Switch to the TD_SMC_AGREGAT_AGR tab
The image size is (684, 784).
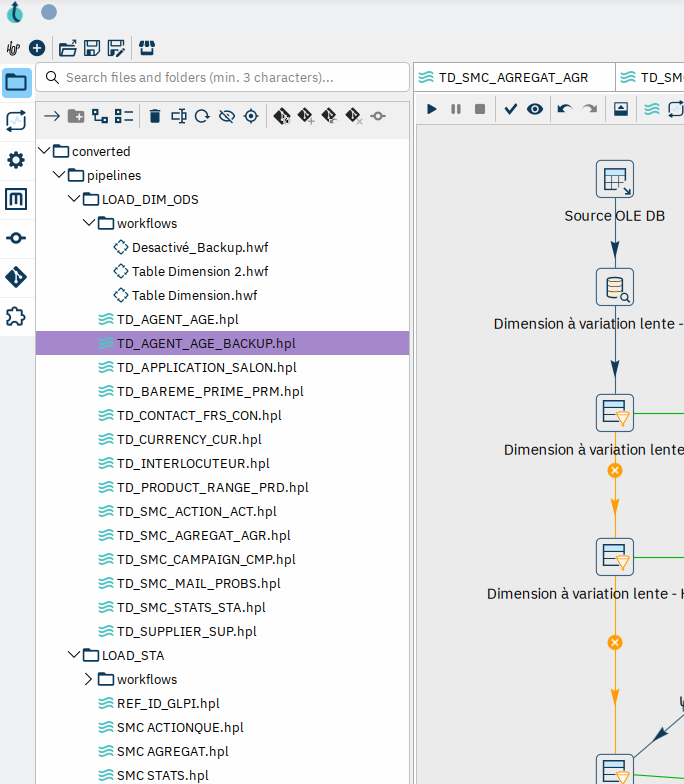(x=514, y=78)
